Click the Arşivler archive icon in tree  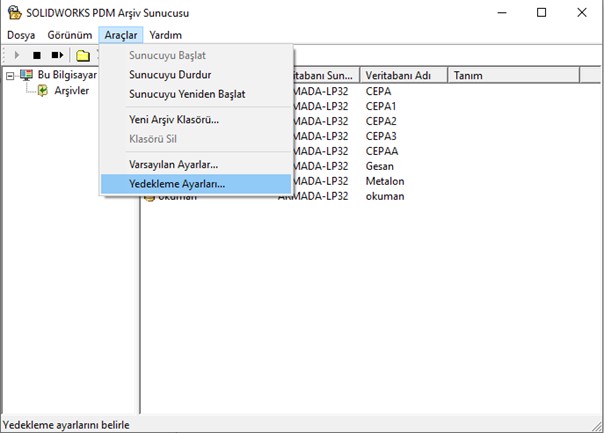pos(43,91)
